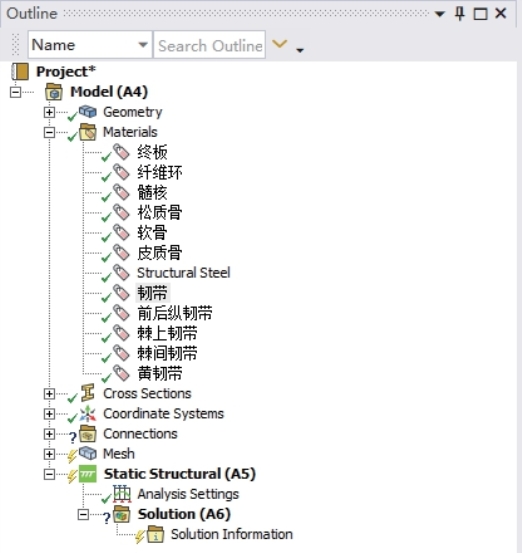The image size is (522, 553).
Task: Select the 黄韧带 material item
Action: [x=160, y=373]
